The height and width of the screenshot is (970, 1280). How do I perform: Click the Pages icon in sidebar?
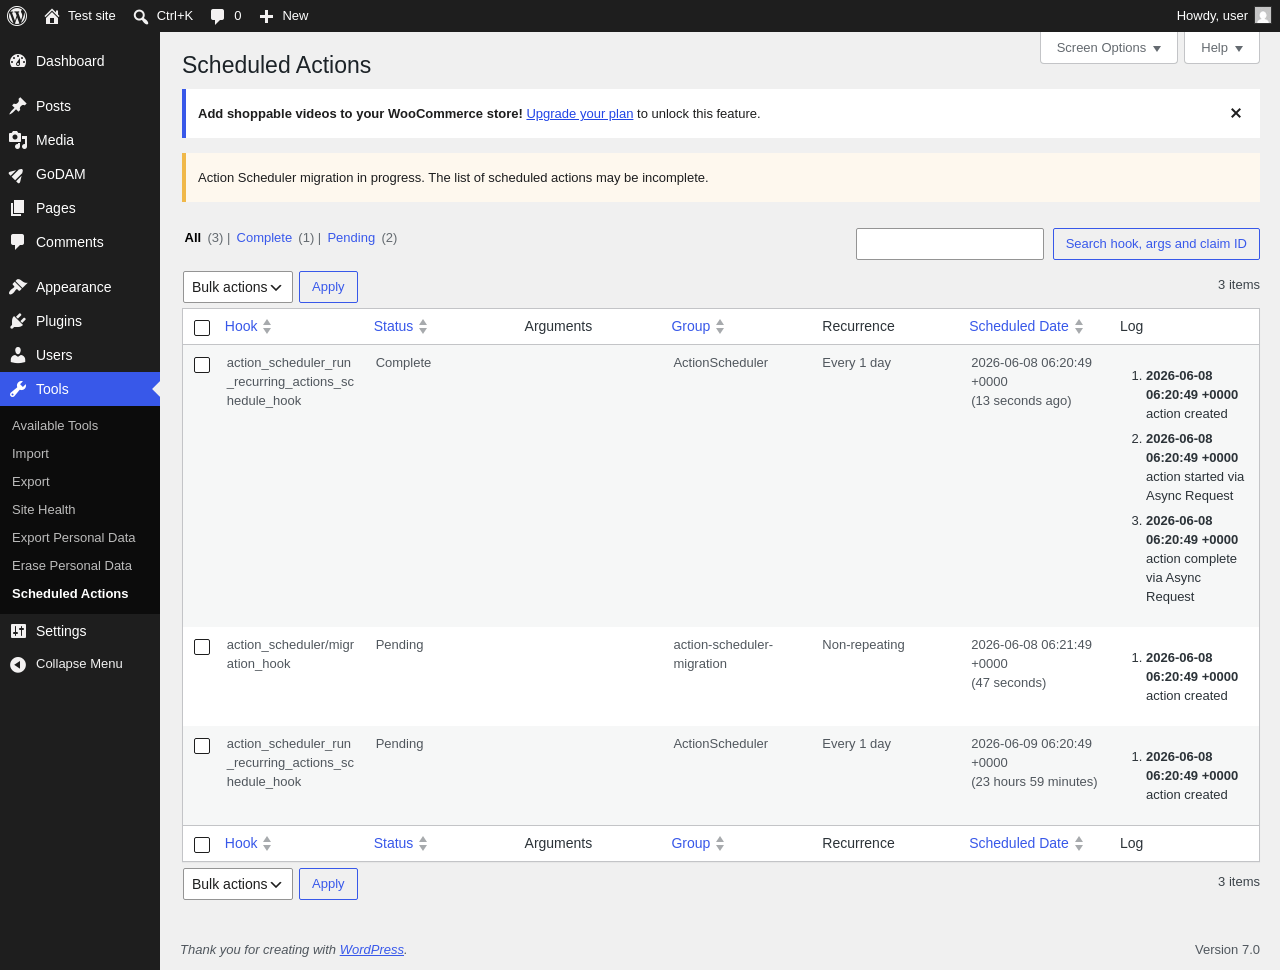point(18,208)
